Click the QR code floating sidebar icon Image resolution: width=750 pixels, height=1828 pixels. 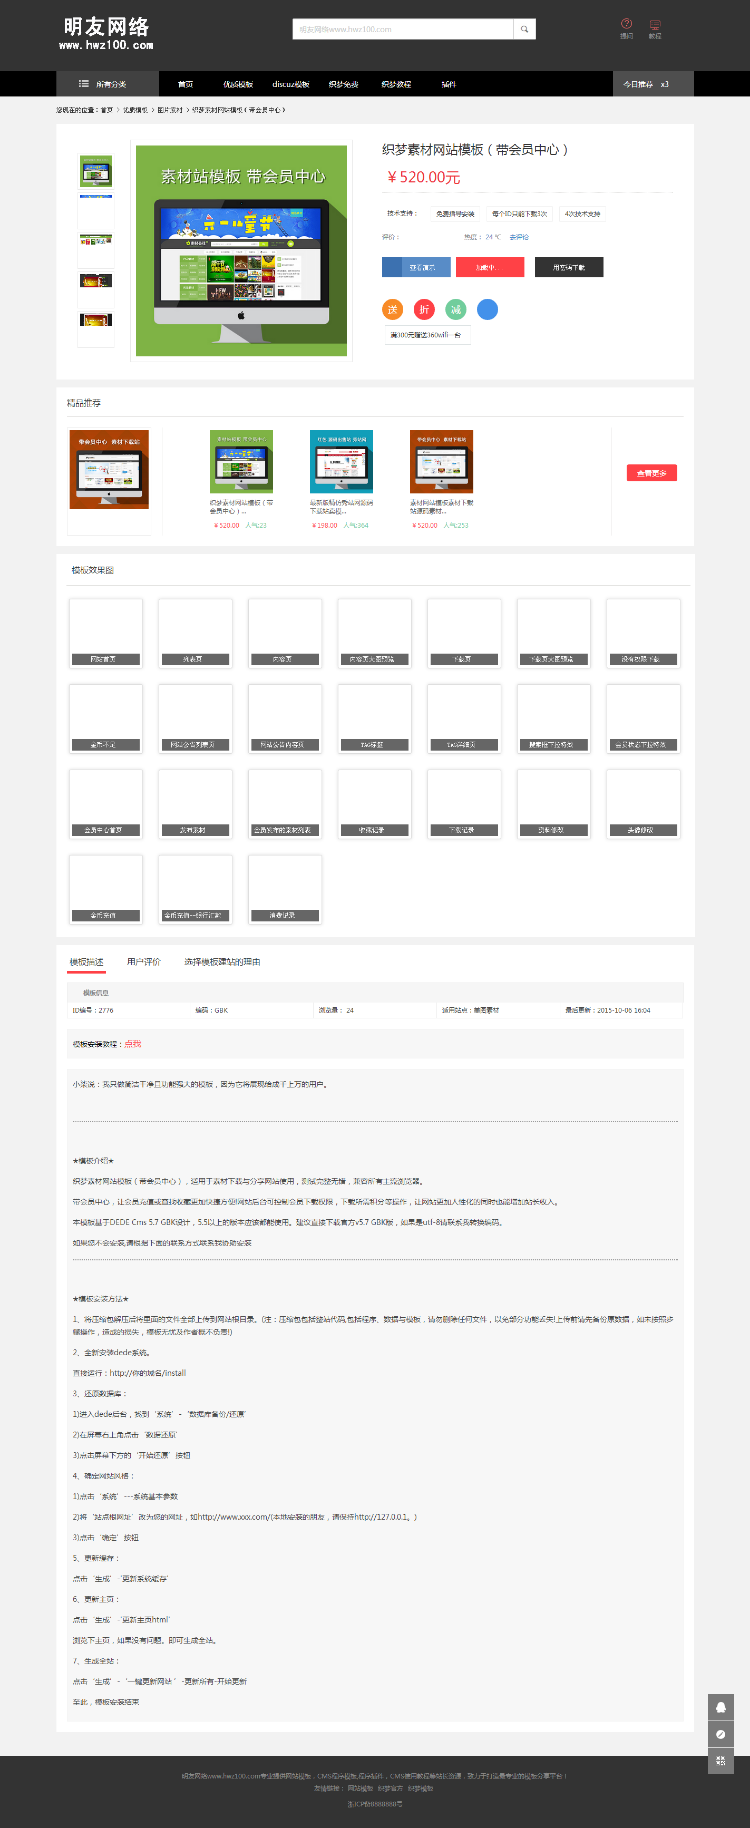721,1761
